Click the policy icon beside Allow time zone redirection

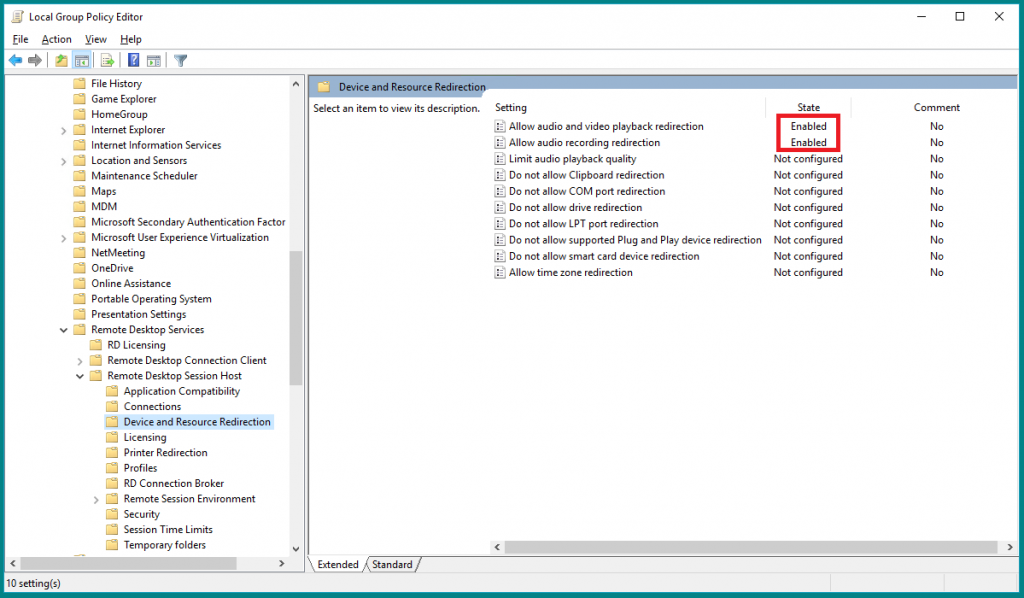(x=500, y=272)
